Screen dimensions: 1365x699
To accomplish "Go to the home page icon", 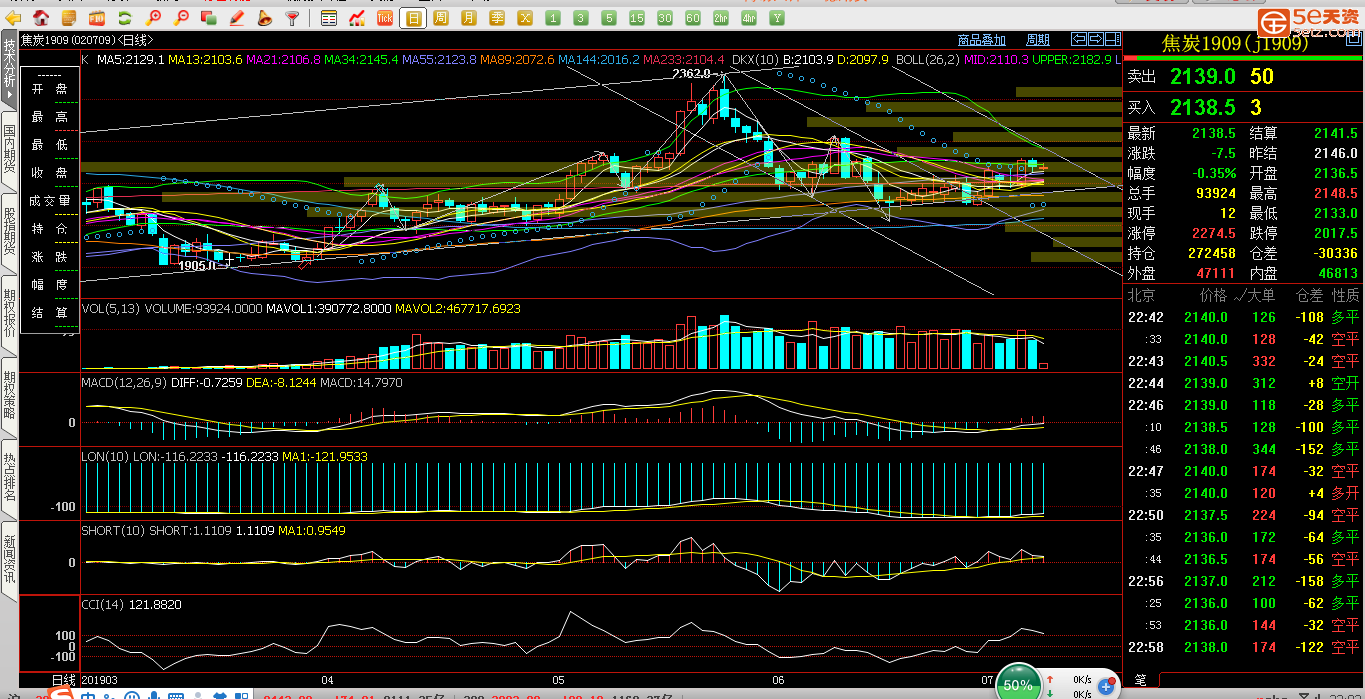I will (41, 18).
